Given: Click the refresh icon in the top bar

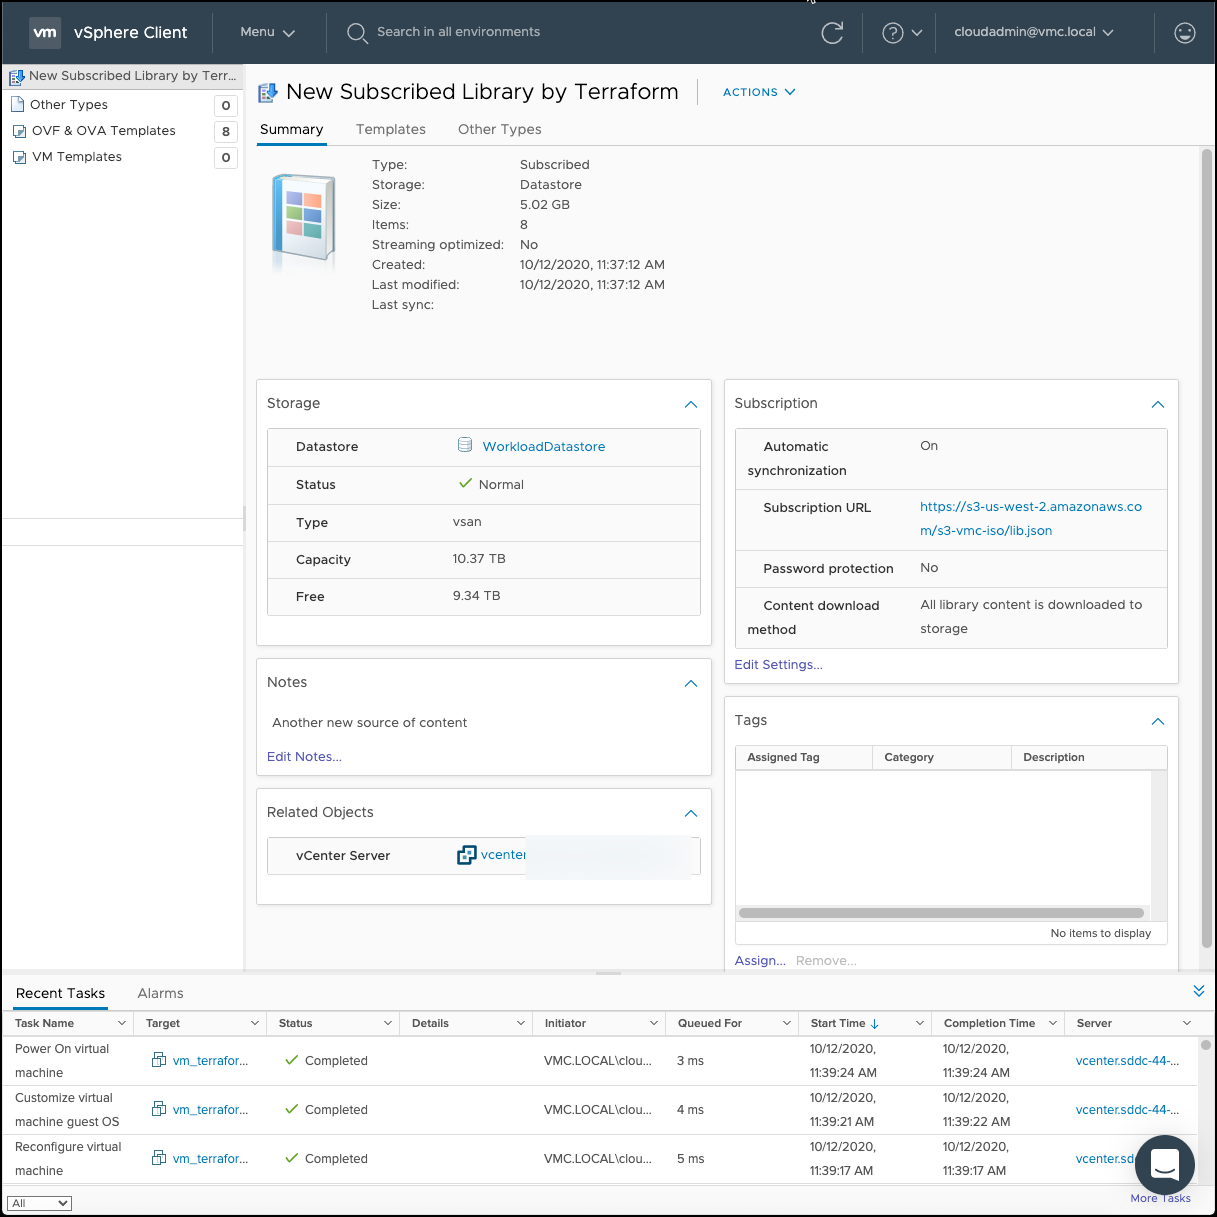Looking at the screenshot, I should click(833, 33).
